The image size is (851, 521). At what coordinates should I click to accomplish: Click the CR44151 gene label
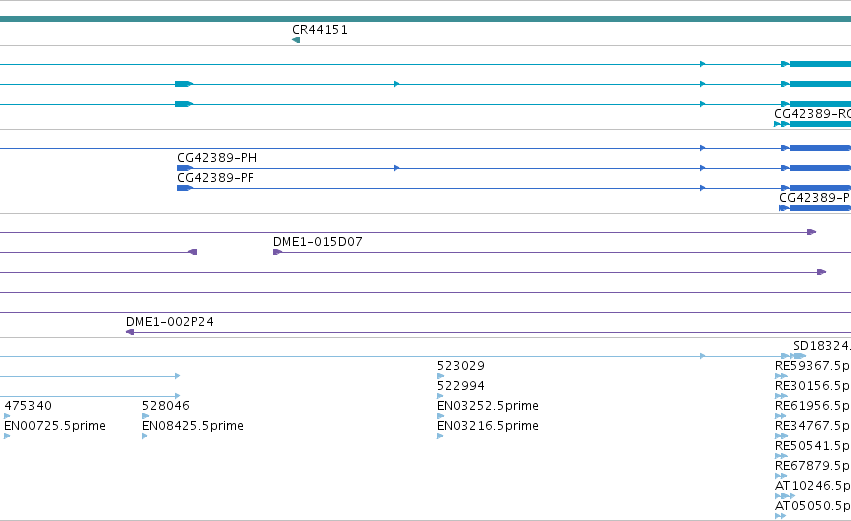point(320,30)
